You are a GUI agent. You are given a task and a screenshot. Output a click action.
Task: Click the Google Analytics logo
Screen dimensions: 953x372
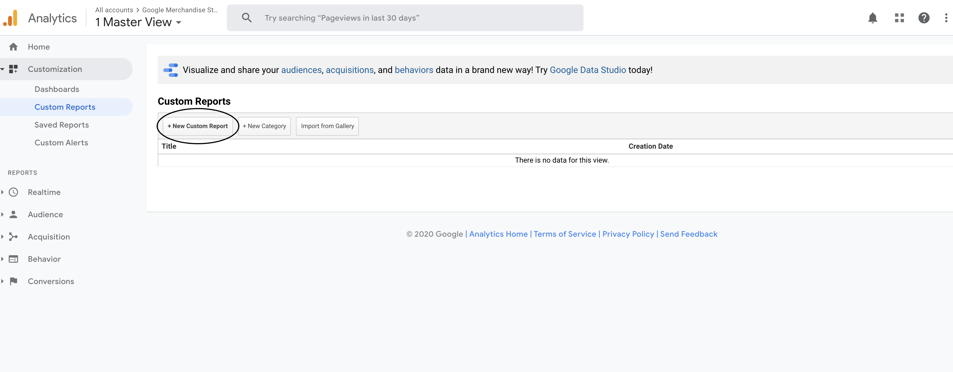10,18
